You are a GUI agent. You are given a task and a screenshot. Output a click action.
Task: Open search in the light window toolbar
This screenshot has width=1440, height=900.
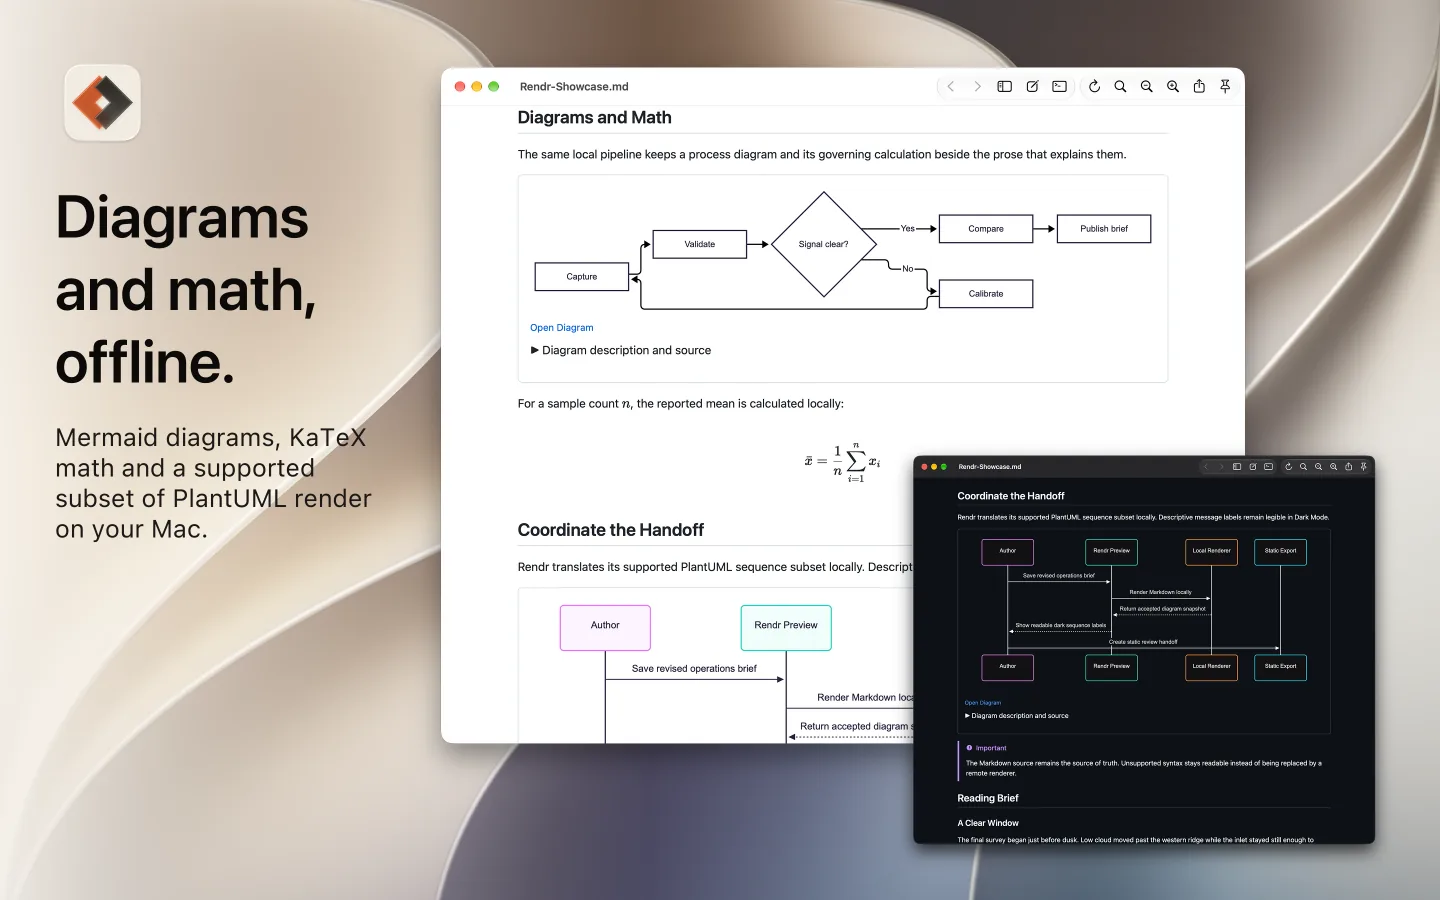click(x=1120, y=87)
